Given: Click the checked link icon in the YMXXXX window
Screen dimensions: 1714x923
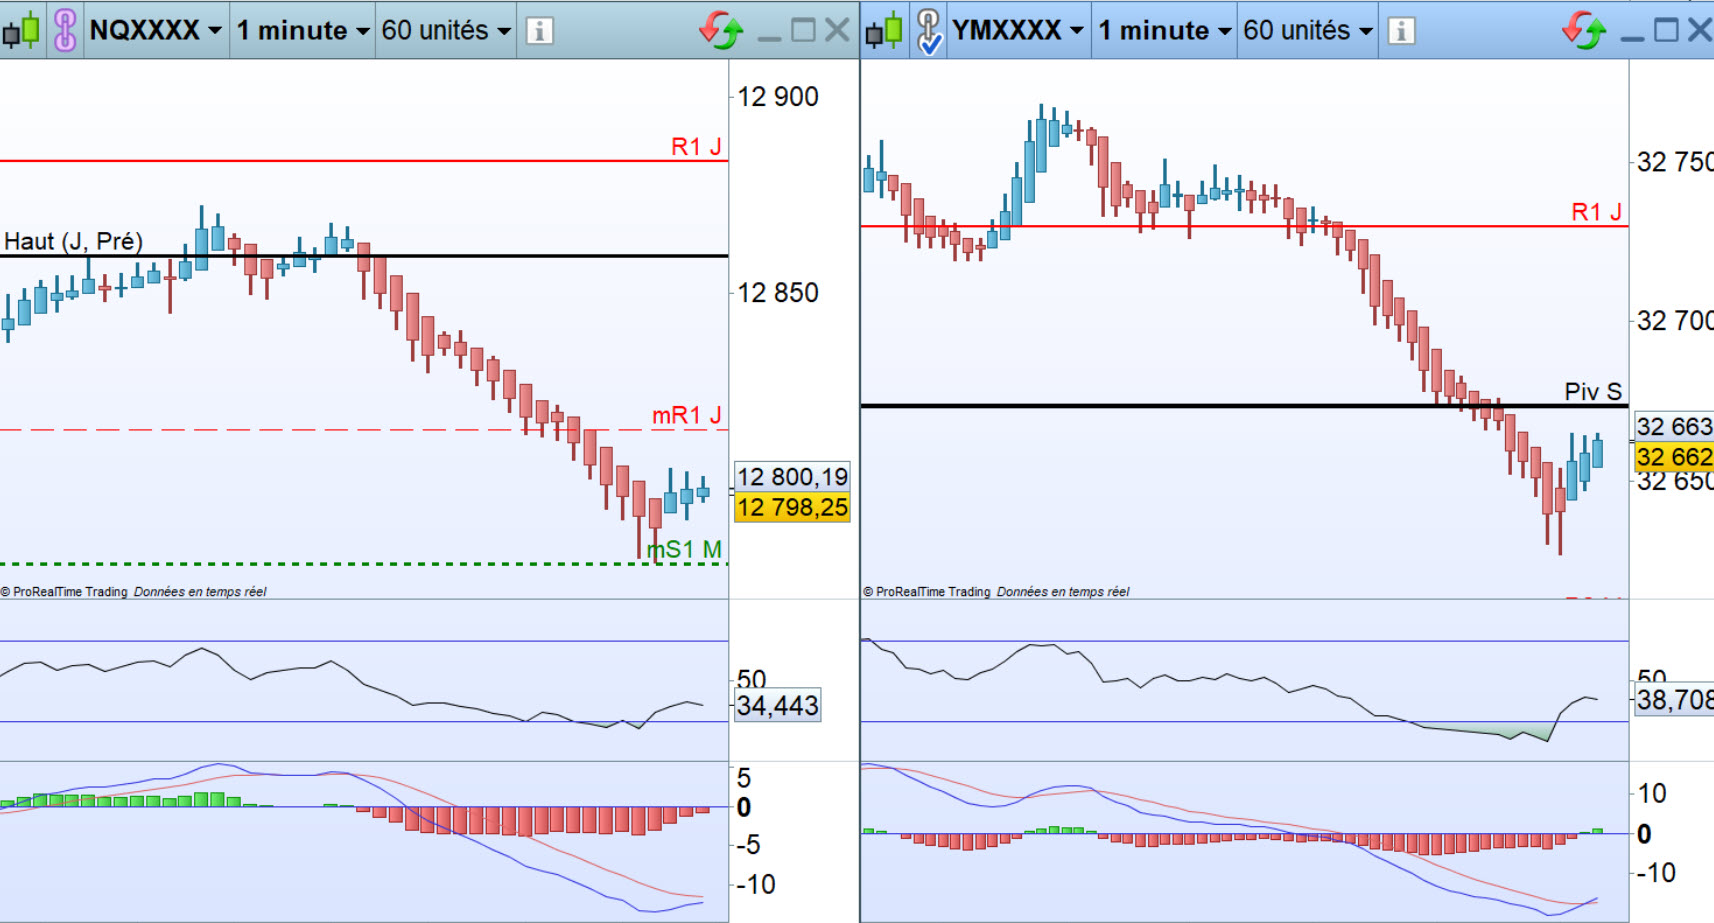Looking at the screenshot, I should click(929, 31).
